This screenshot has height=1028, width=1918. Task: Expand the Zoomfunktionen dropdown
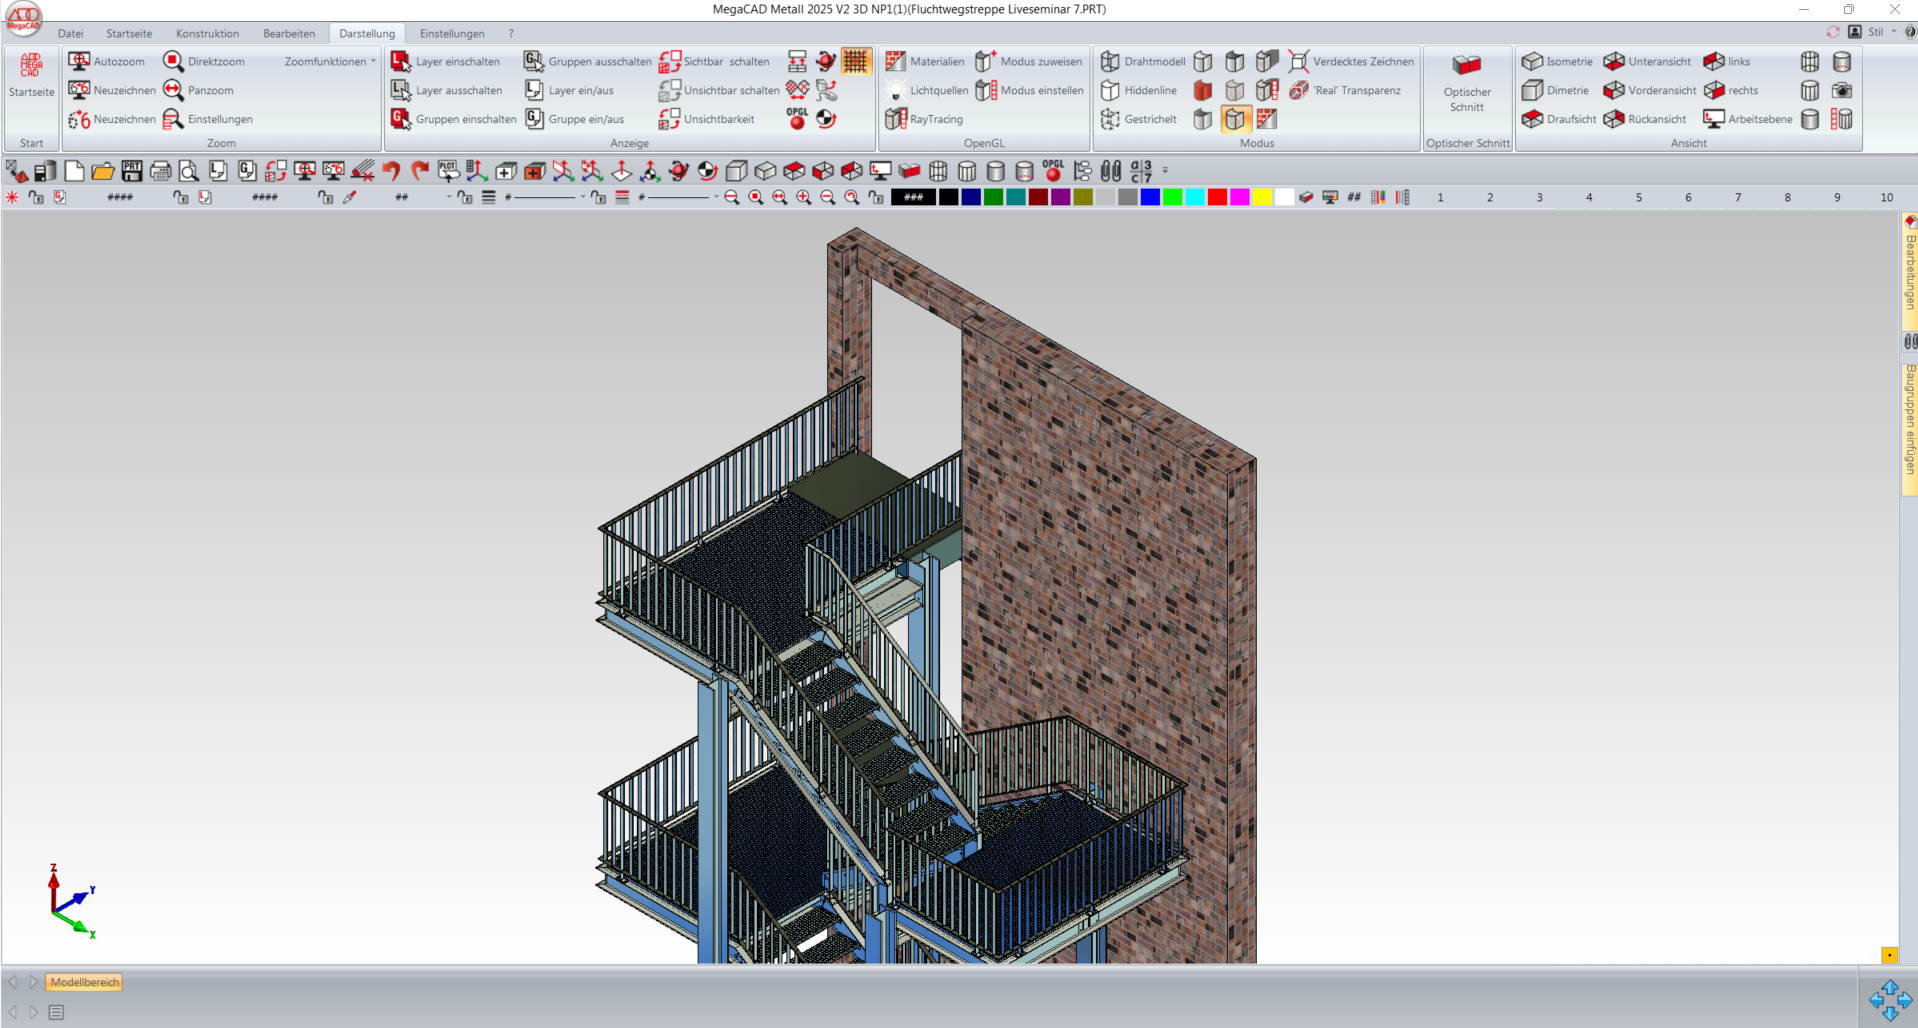coord(330,61)
